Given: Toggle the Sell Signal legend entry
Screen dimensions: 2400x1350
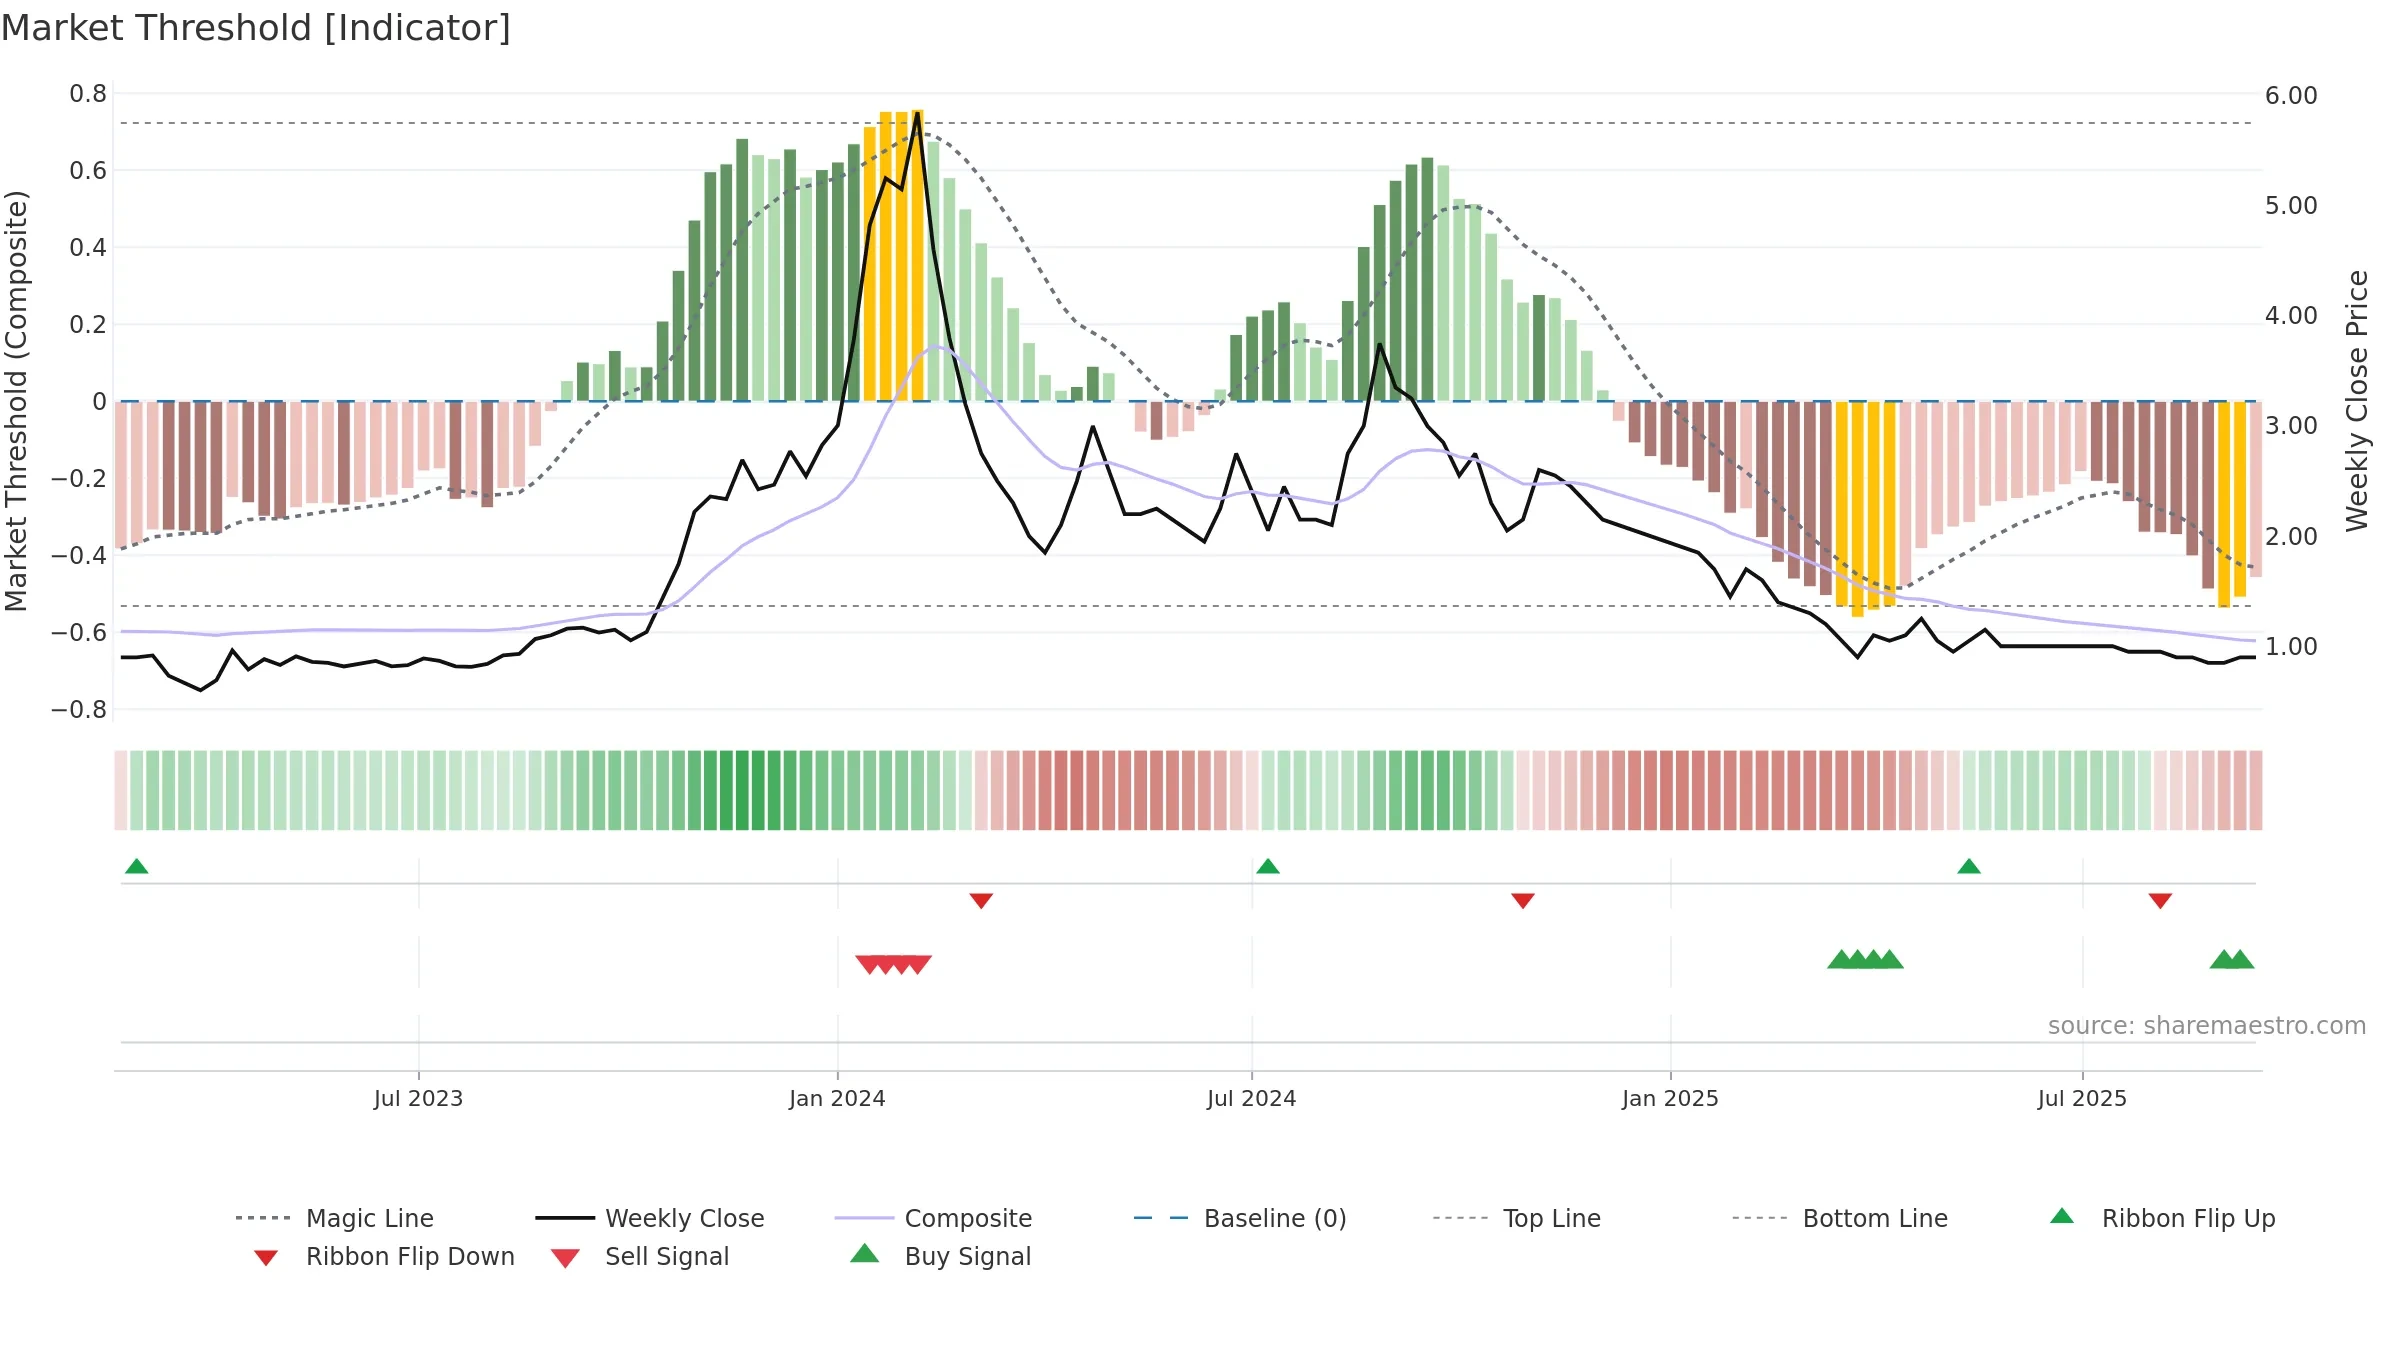Looking at the screenshot, I should pos(640,1256).
